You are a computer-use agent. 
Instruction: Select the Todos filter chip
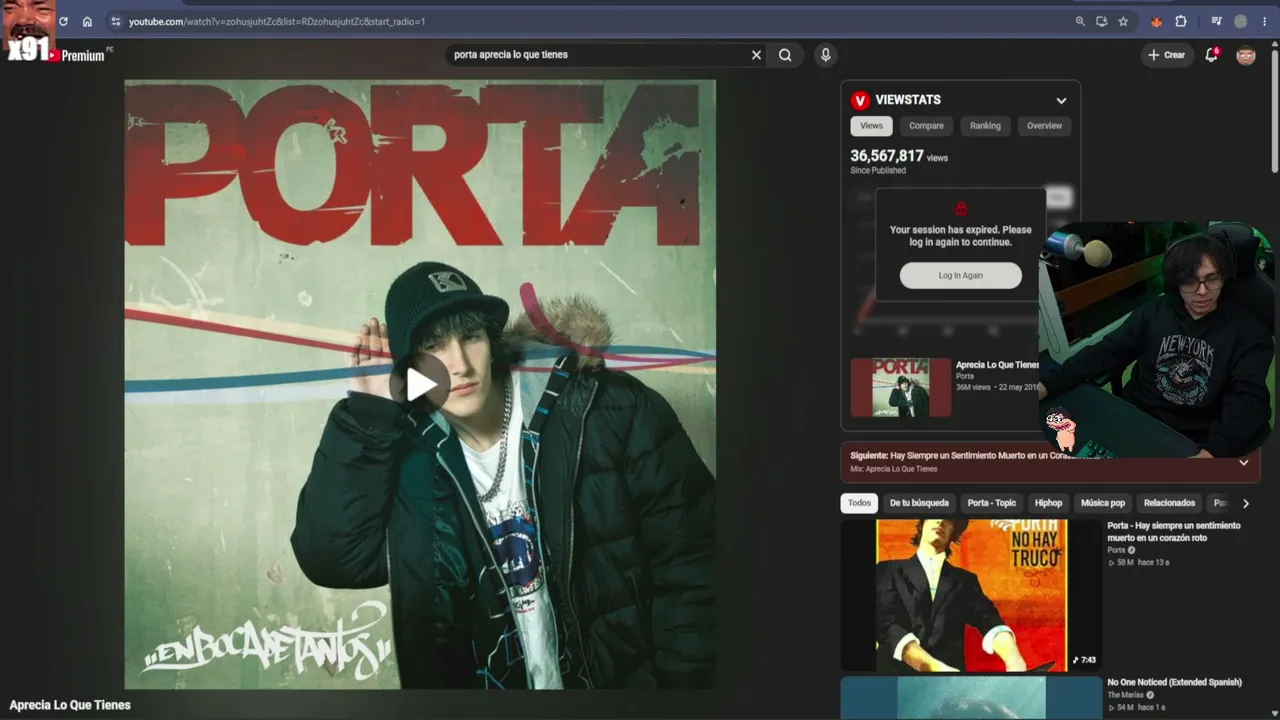tap(860, 503)
